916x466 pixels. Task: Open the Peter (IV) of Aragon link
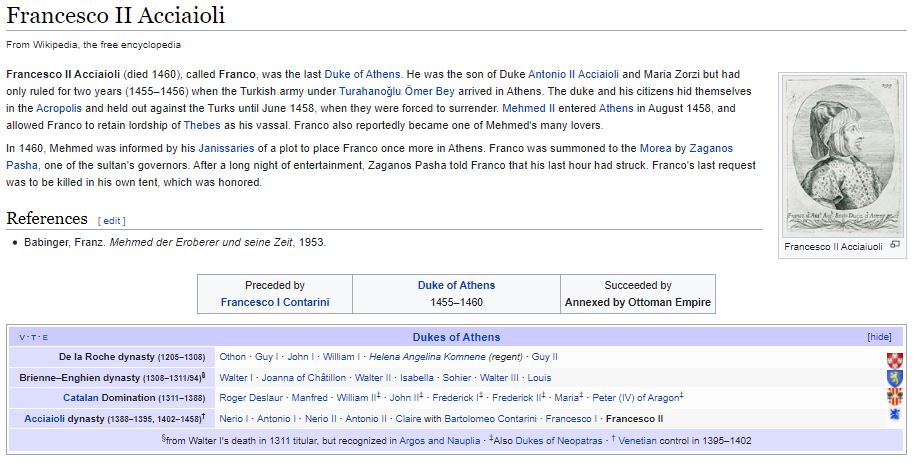pos(636,398)
